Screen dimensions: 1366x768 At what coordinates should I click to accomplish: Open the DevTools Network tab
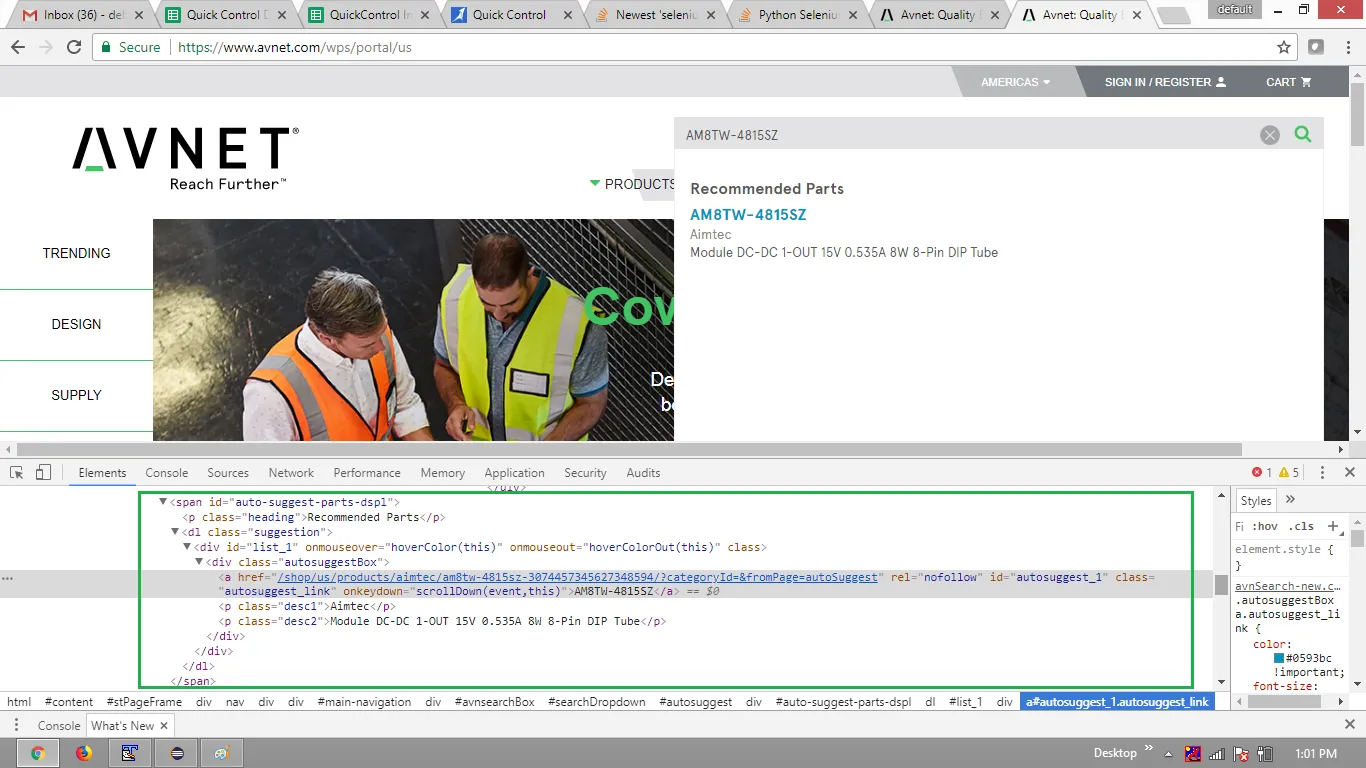tap(291, 473)
